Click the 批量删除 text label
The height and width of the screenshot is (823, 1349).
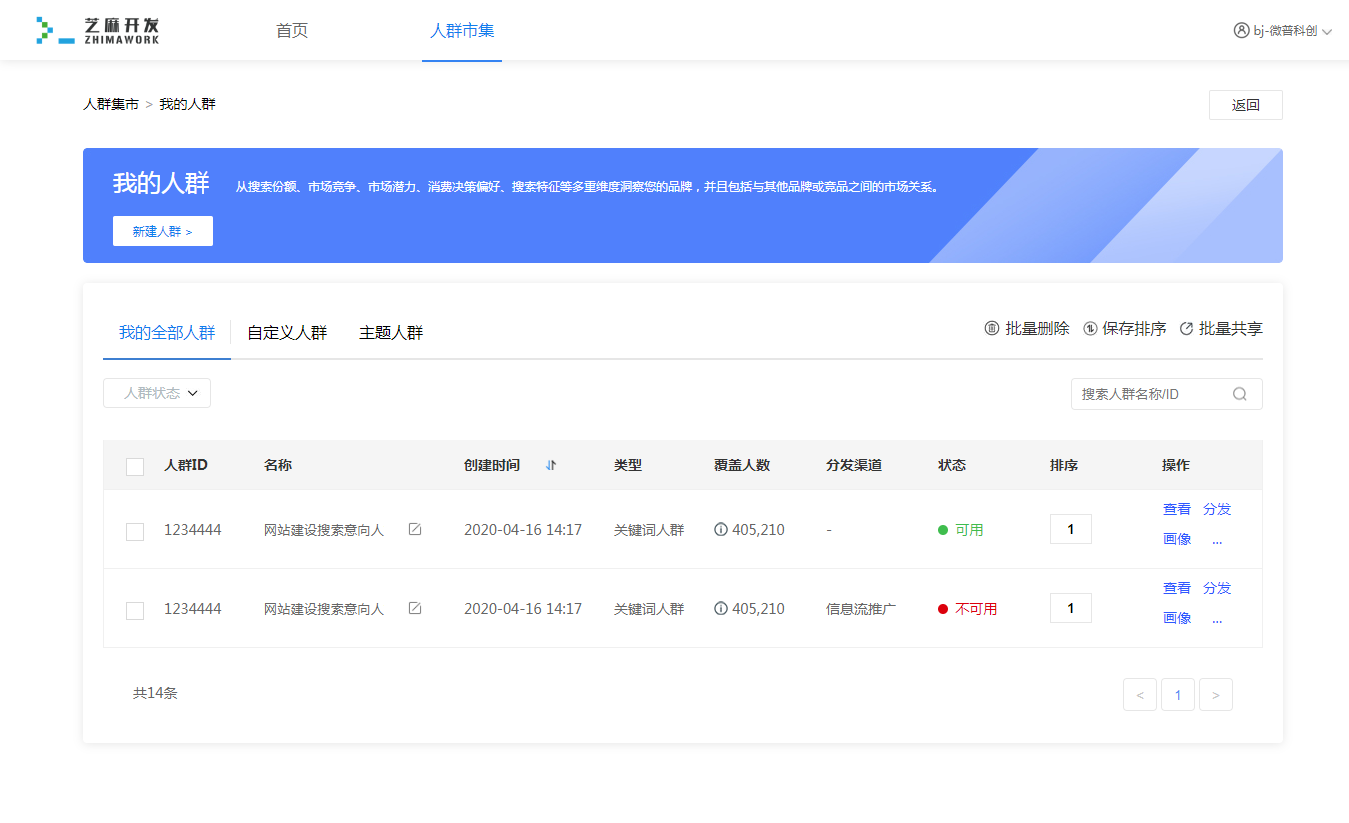pyautogui.click(x=1037, y=329)
